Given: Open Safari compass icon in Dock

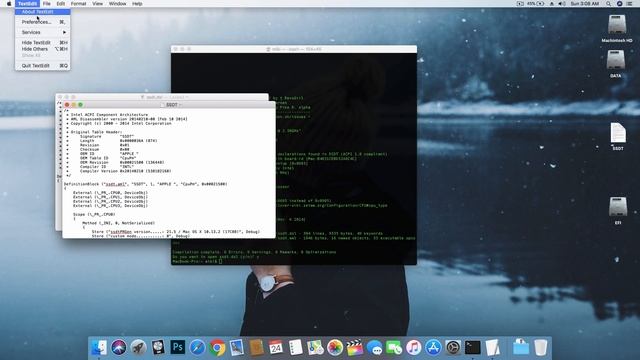Looking at the screenshot, I should click(197, 348).
